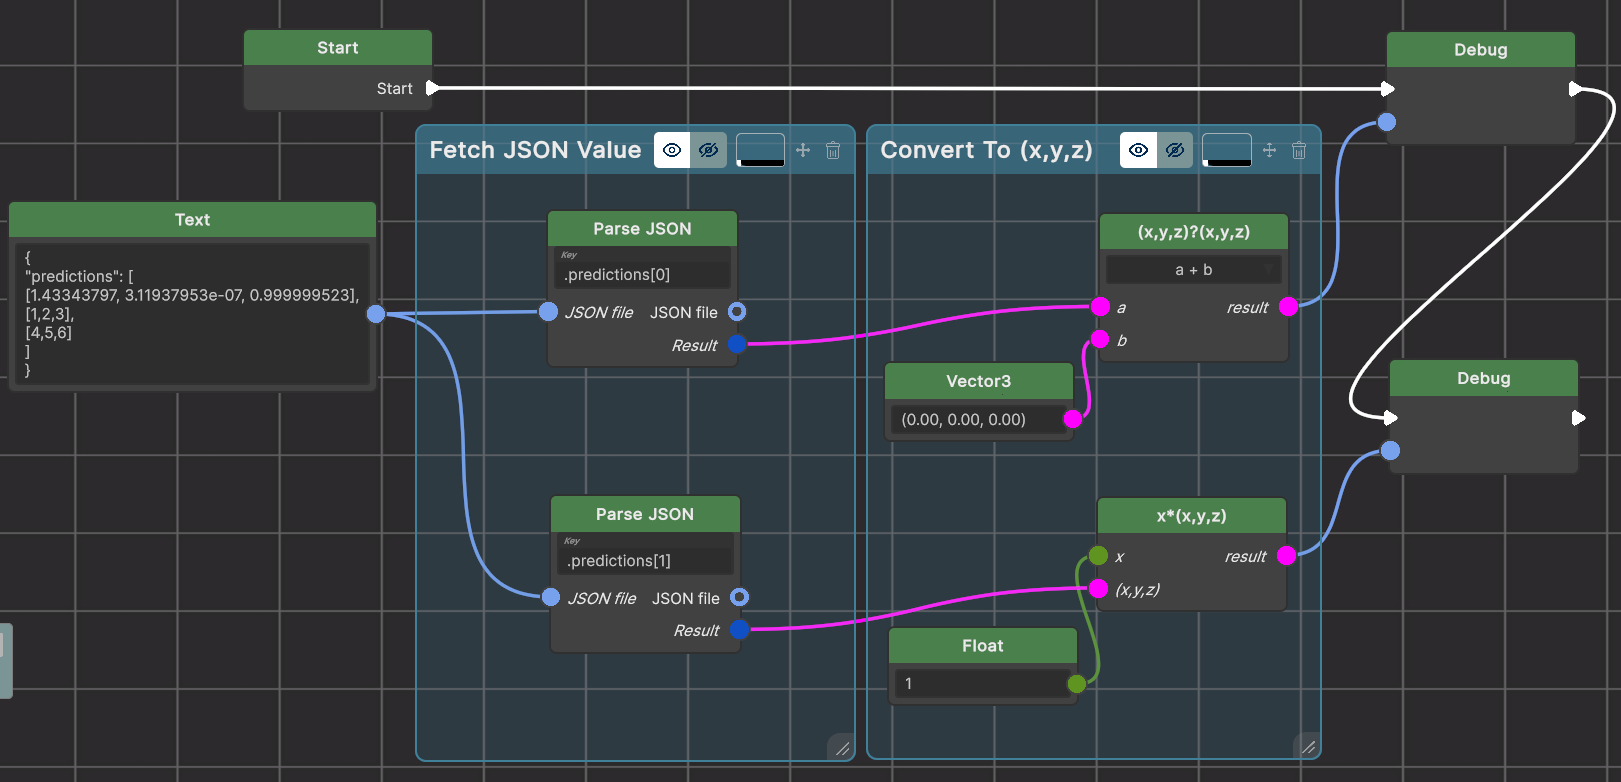Click resize handle of Convert To (x,y,z) group

click(1308, 746)
